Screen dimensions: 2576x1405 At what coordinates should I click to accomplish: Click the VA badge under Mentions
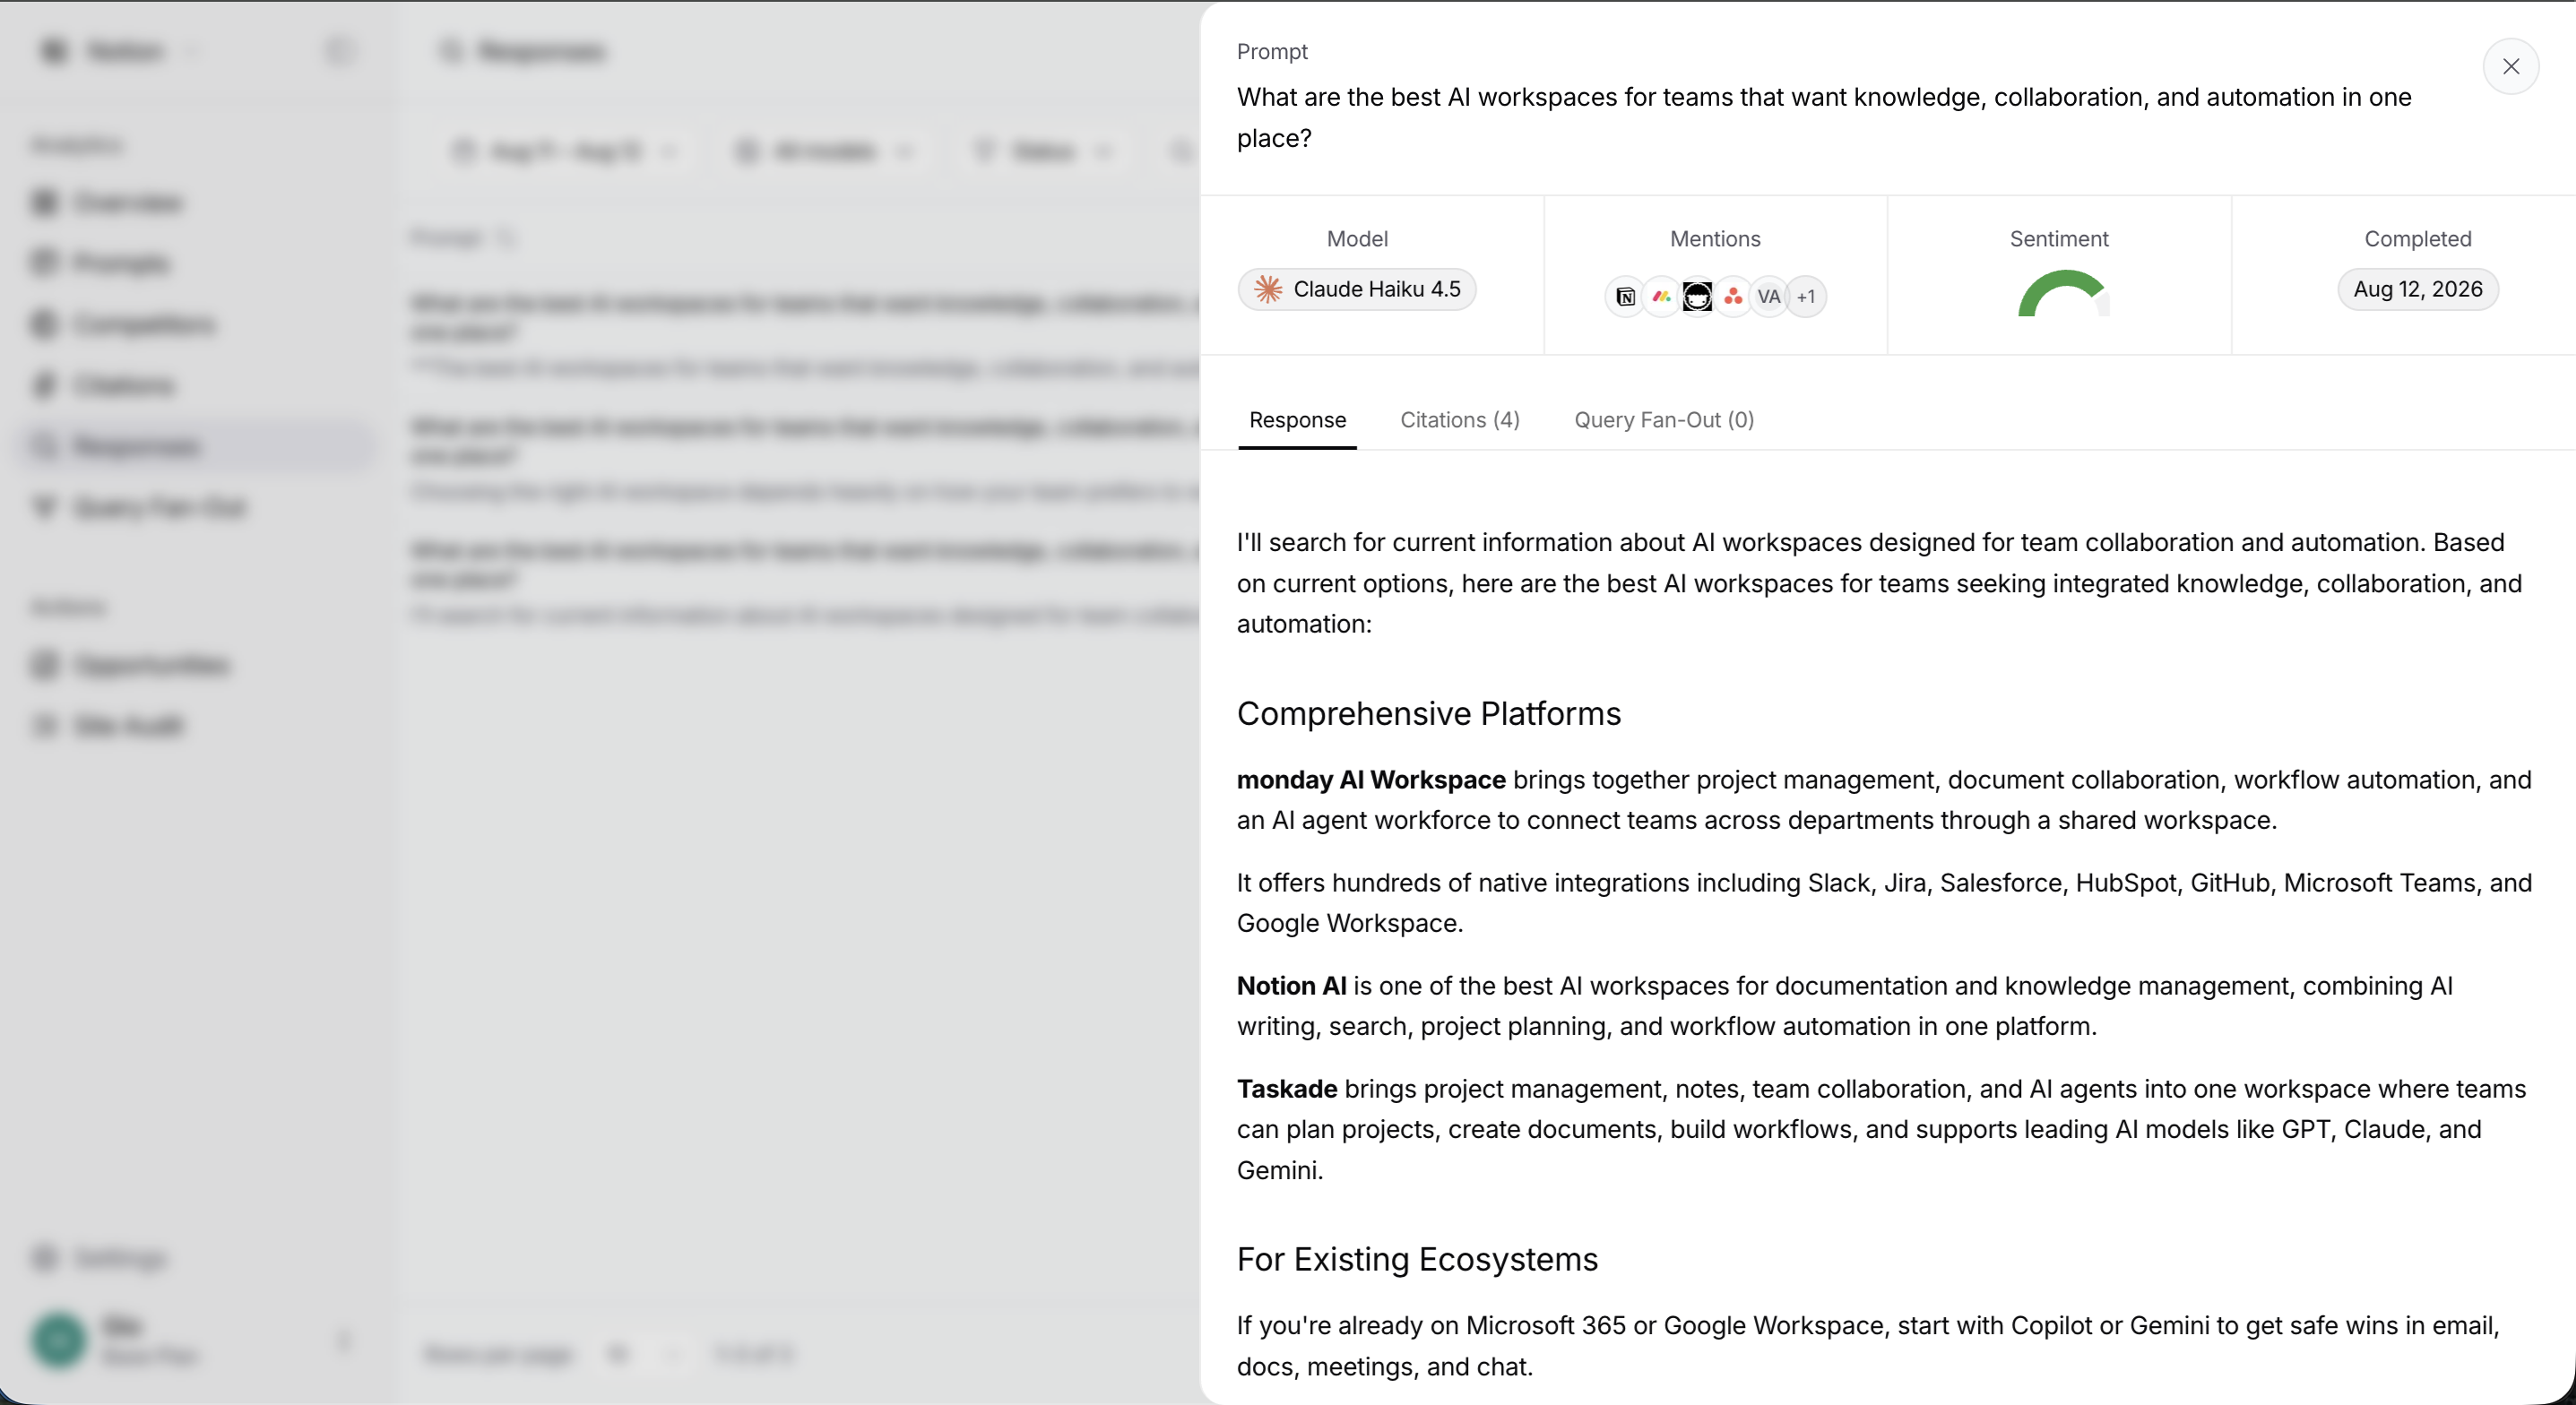[x=1769, y=297]
